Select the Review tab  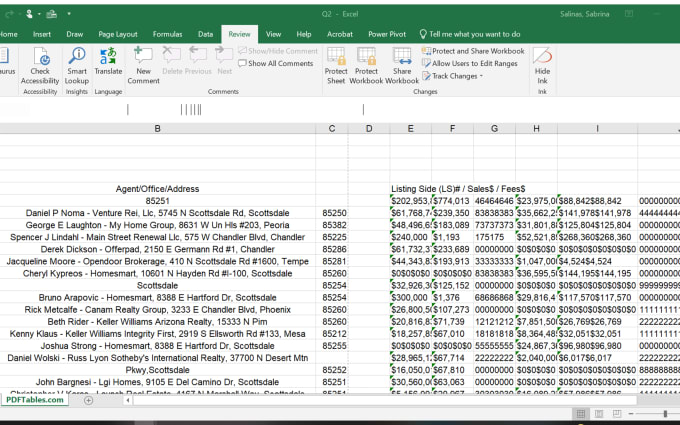coord(239,34)
